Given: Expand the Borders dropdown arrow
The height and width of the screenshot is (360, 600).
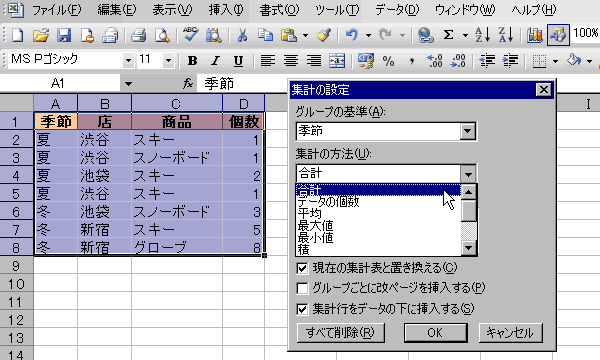Looking at the screenshot, I should pos(556,61).
